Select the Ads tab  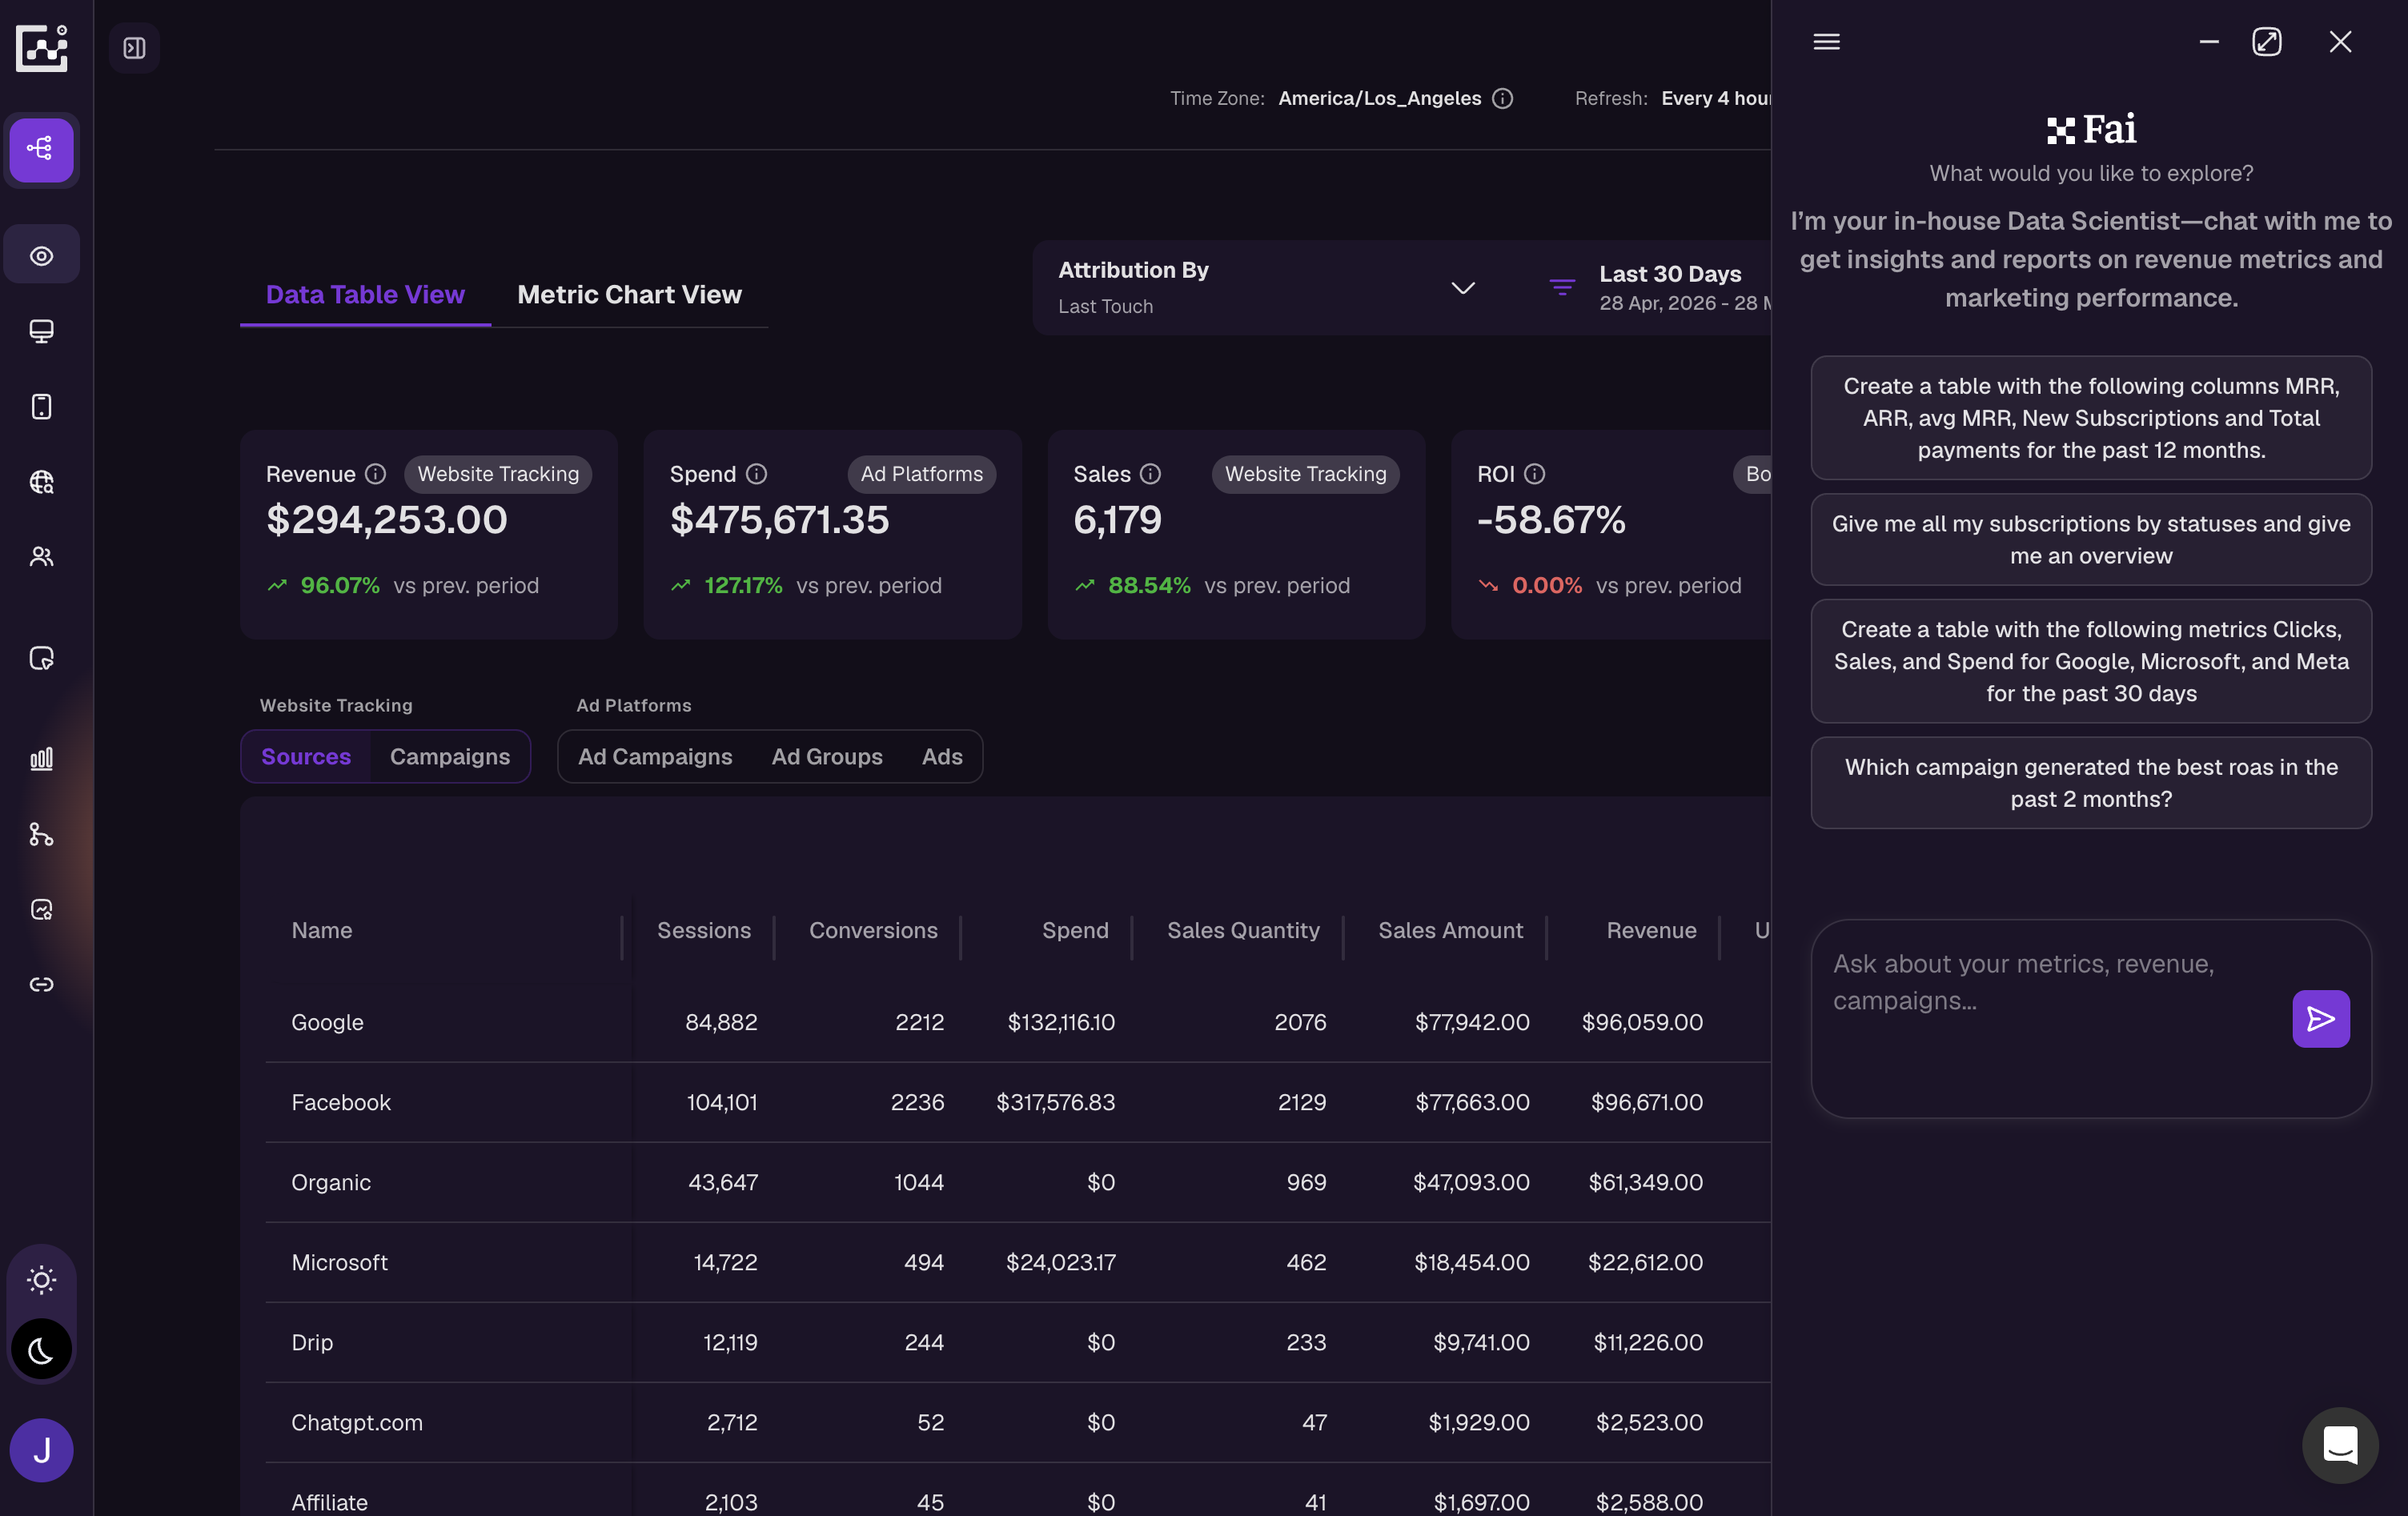(942, 756)
